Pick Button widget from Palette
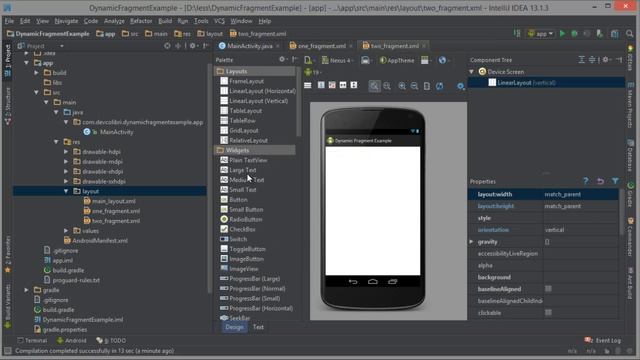The image size is (640, 360). [238, 200]
